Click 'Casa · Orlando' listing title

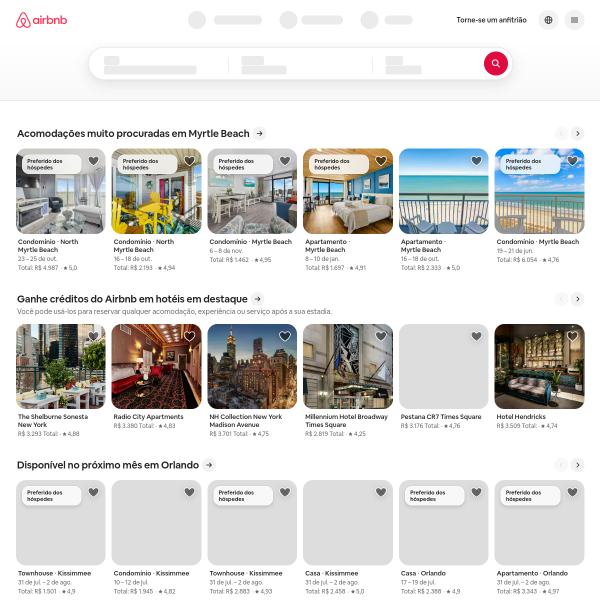423,573
